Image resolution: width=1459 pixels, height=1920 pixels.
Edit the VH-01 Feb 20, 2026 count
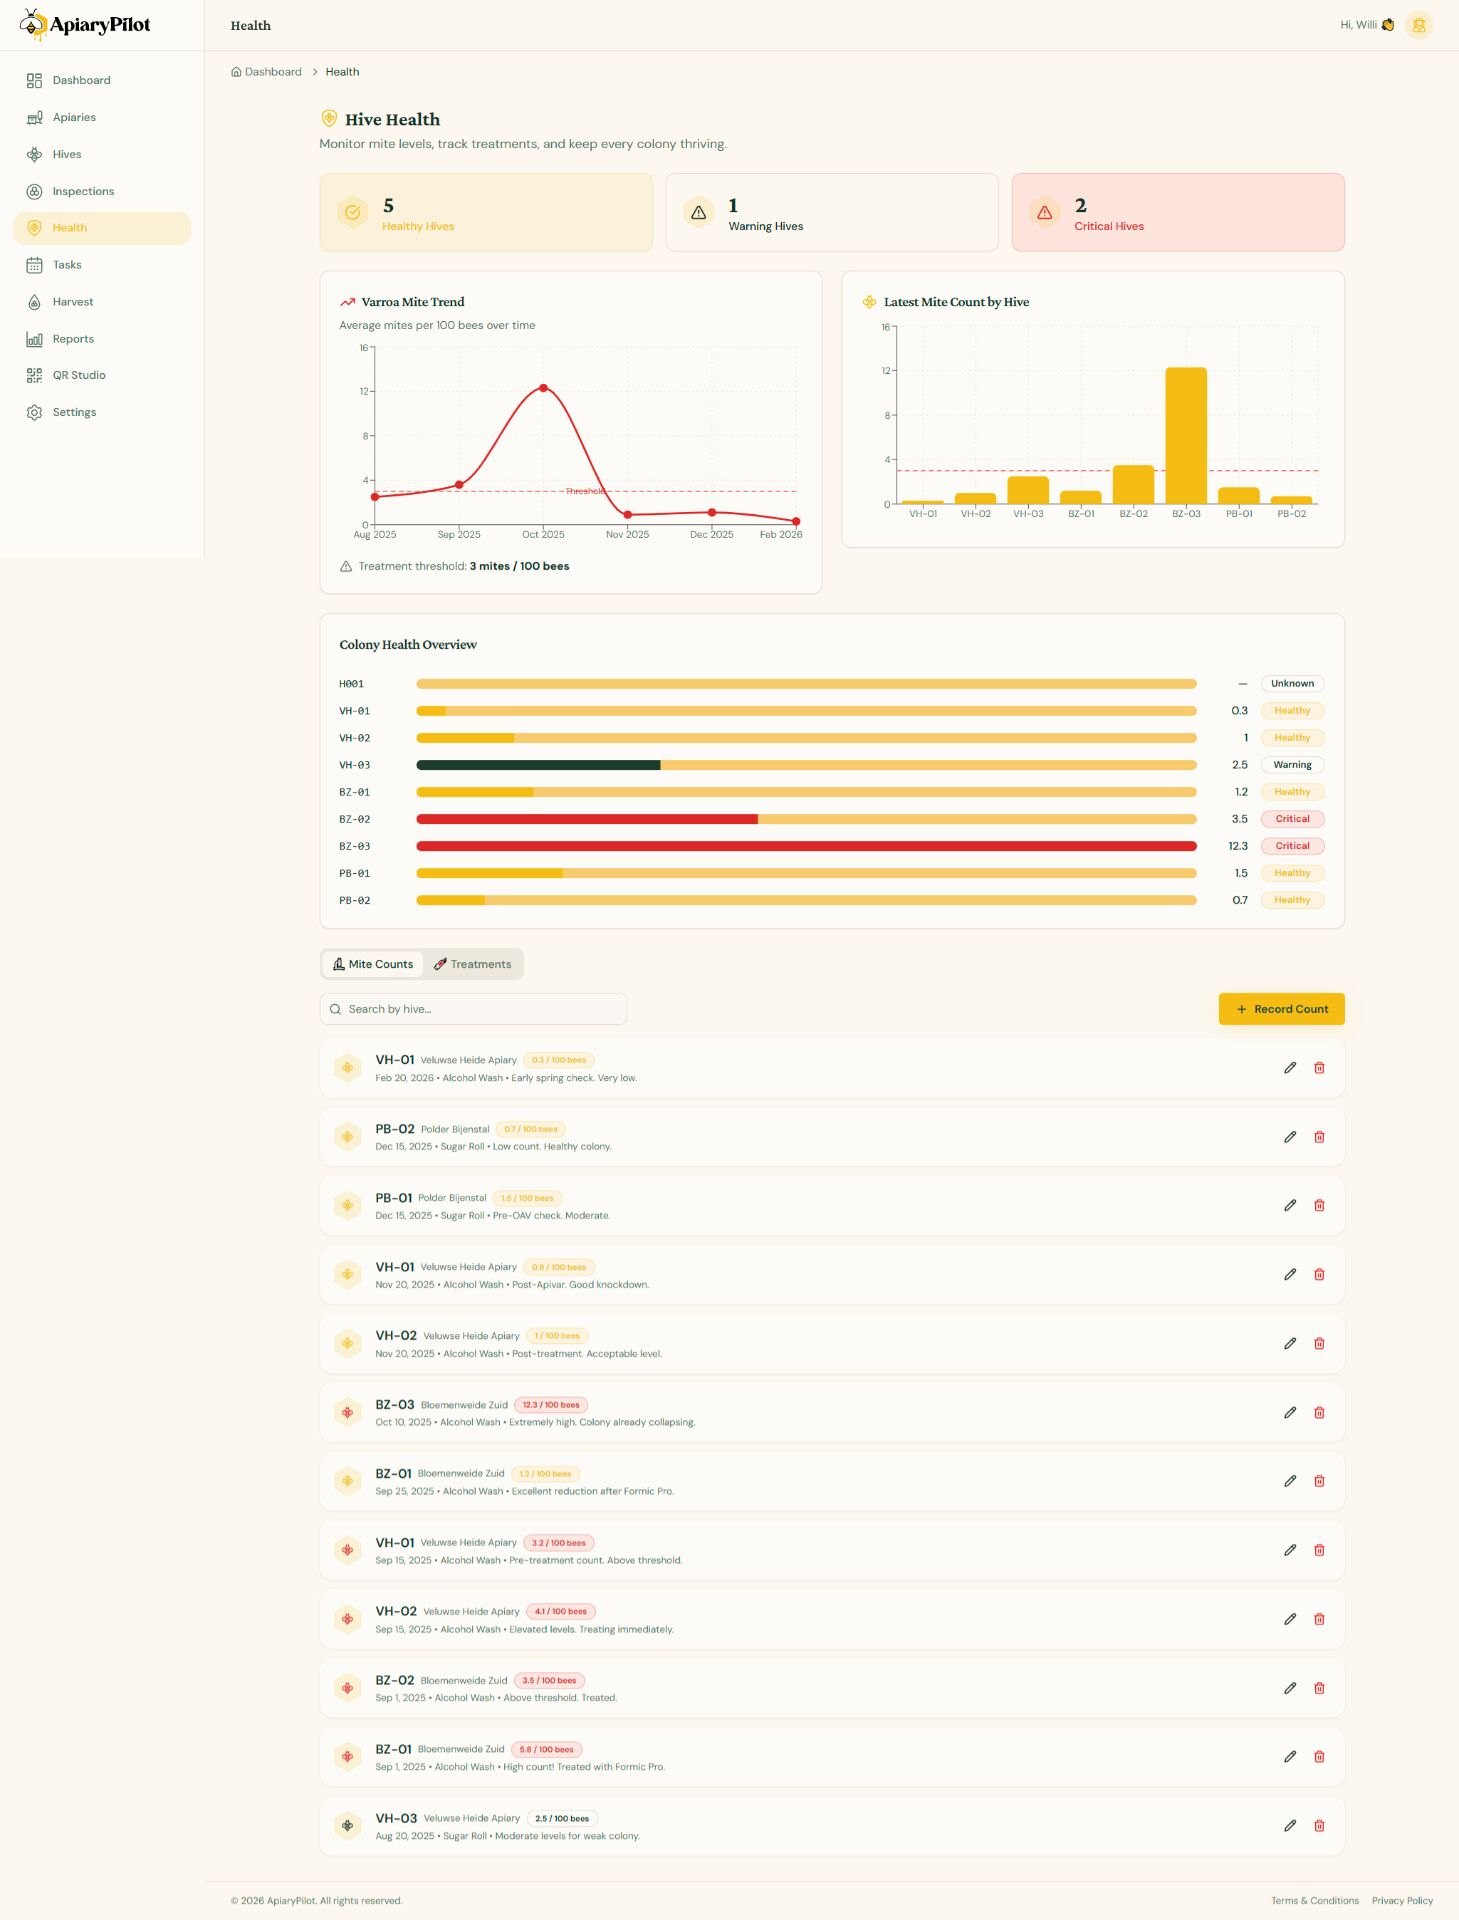[x=1290, y=1068]
